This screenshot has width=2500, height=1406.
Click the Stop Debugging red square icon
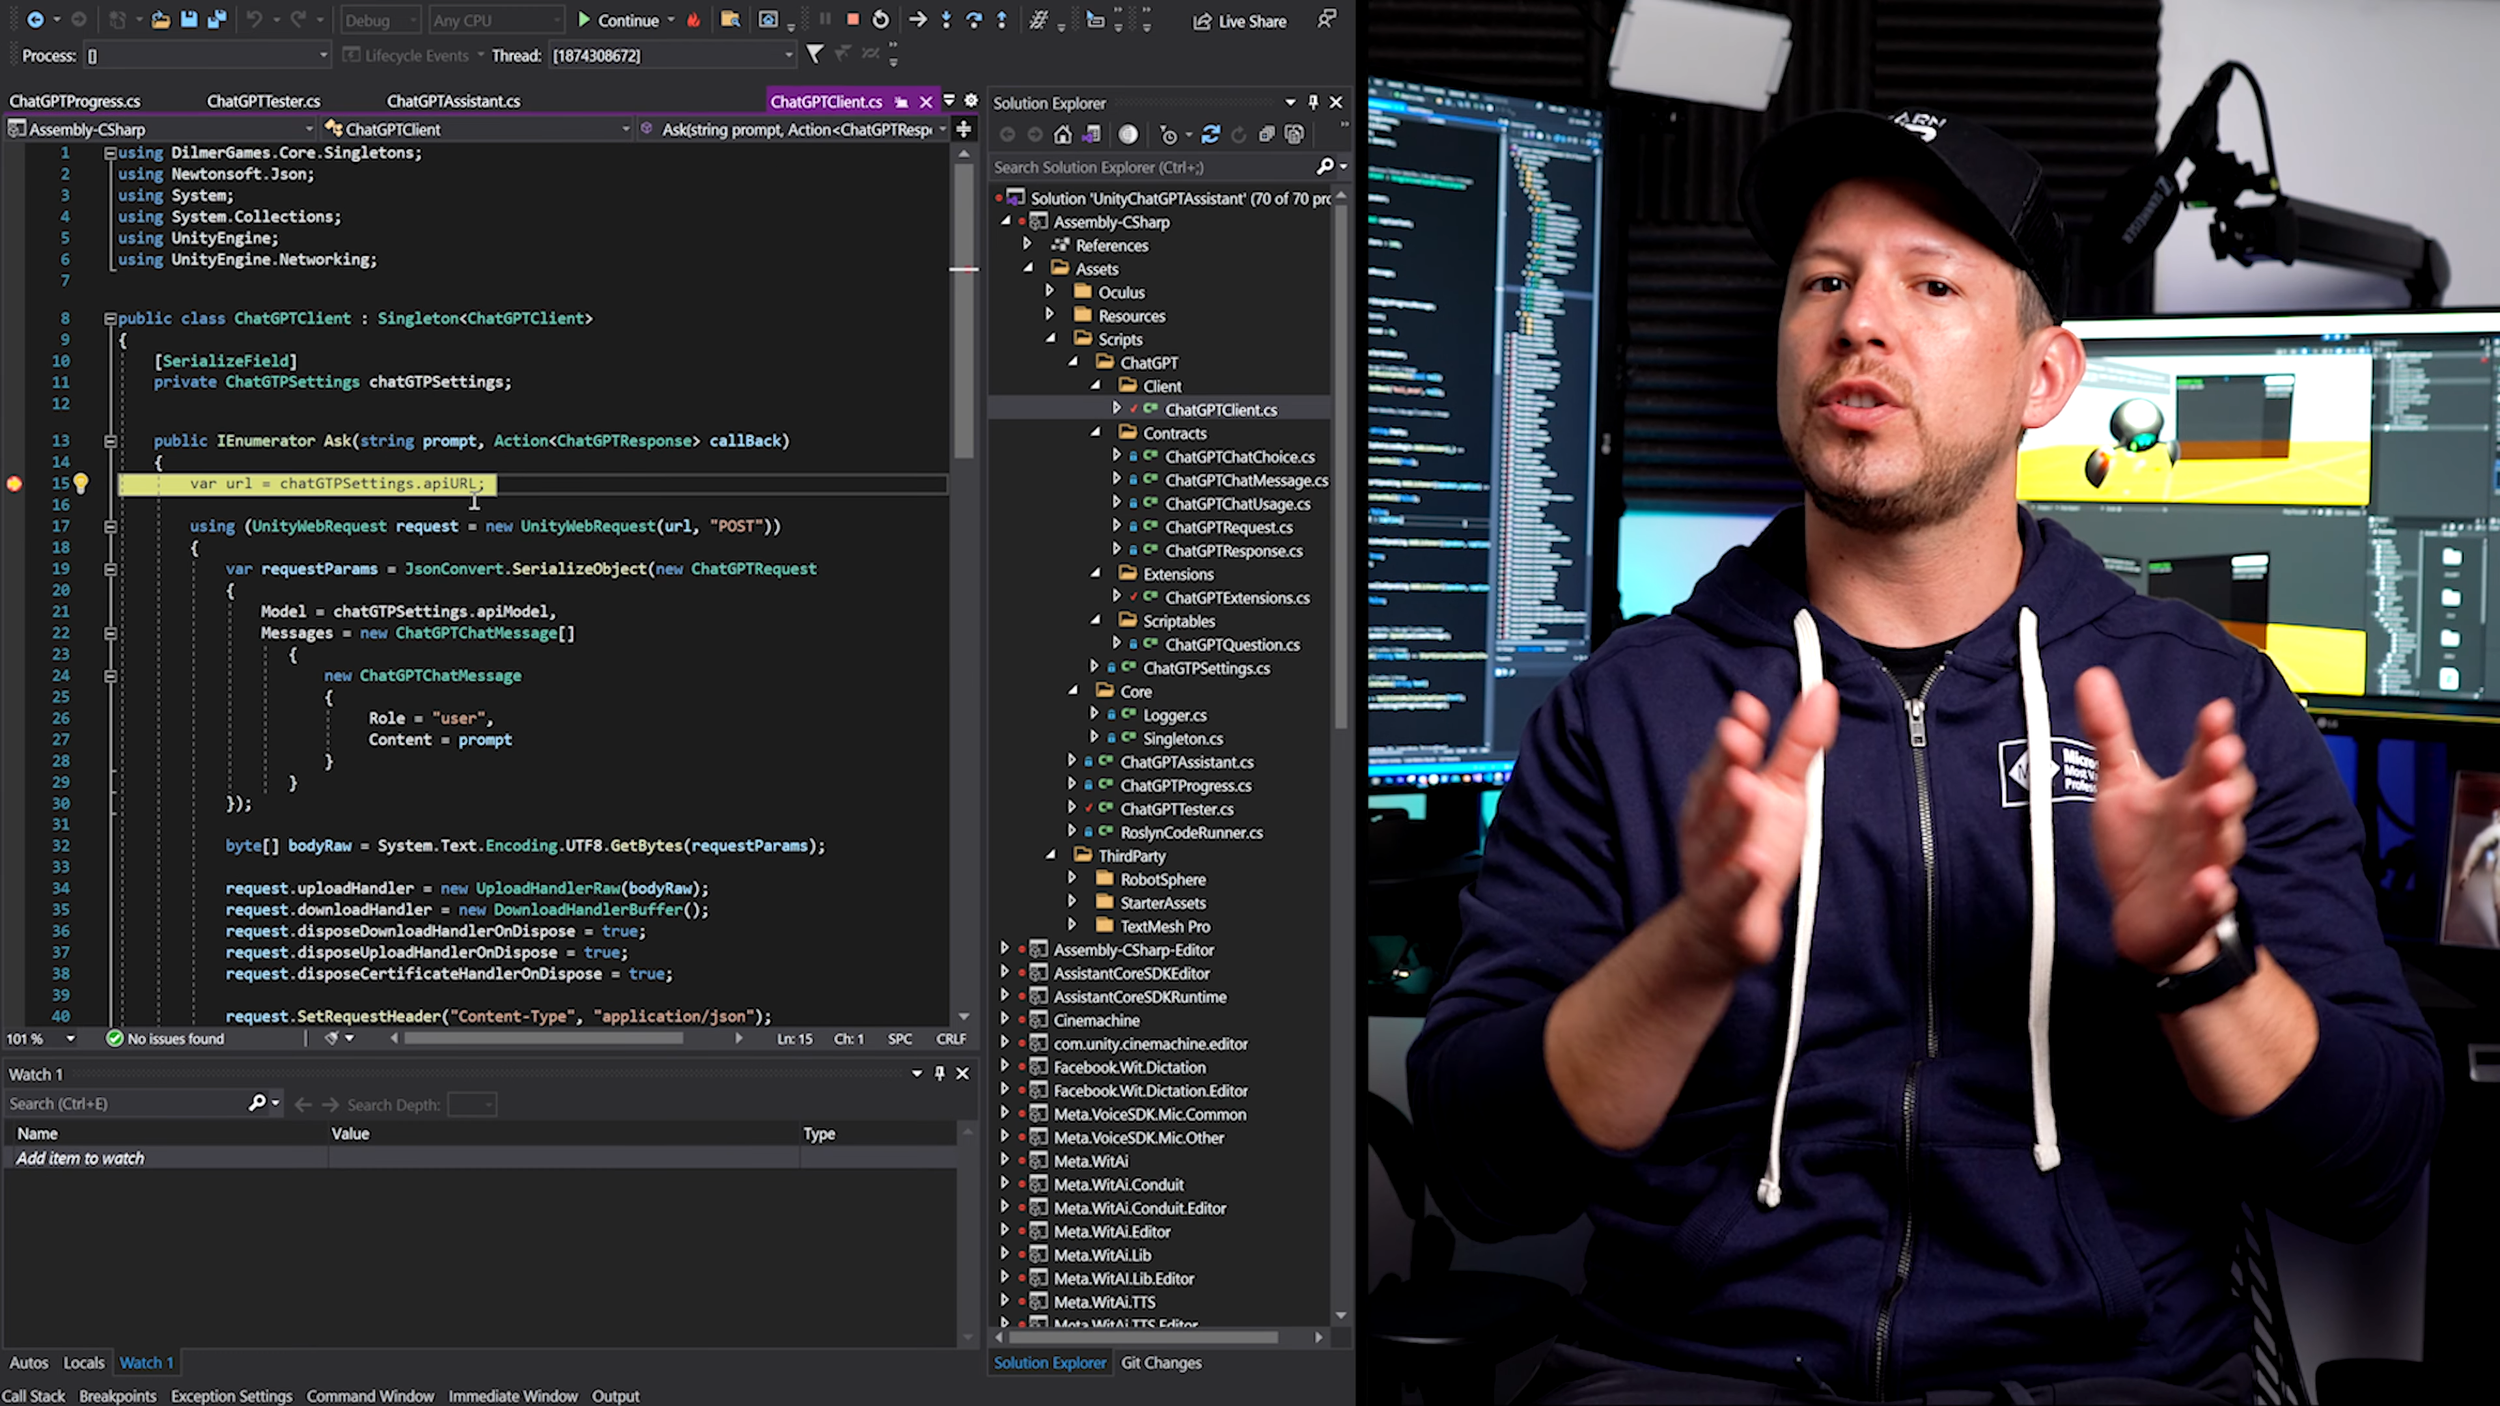coord(853,20)
